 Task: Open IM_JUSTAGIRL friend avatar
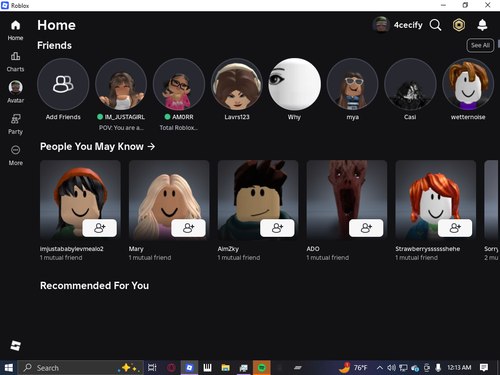point(121,84)
